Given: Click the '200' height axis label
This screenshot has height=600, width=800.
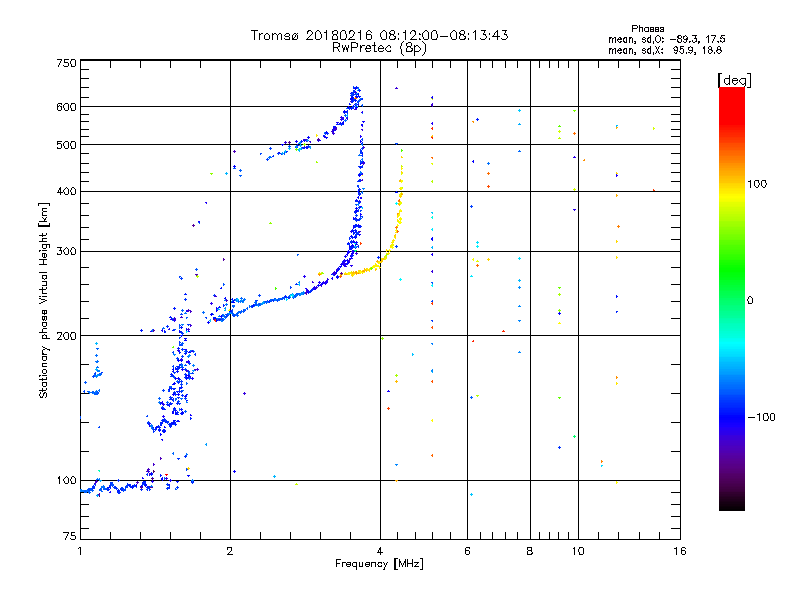Looking at the screenshot, I should pos(66,336).
